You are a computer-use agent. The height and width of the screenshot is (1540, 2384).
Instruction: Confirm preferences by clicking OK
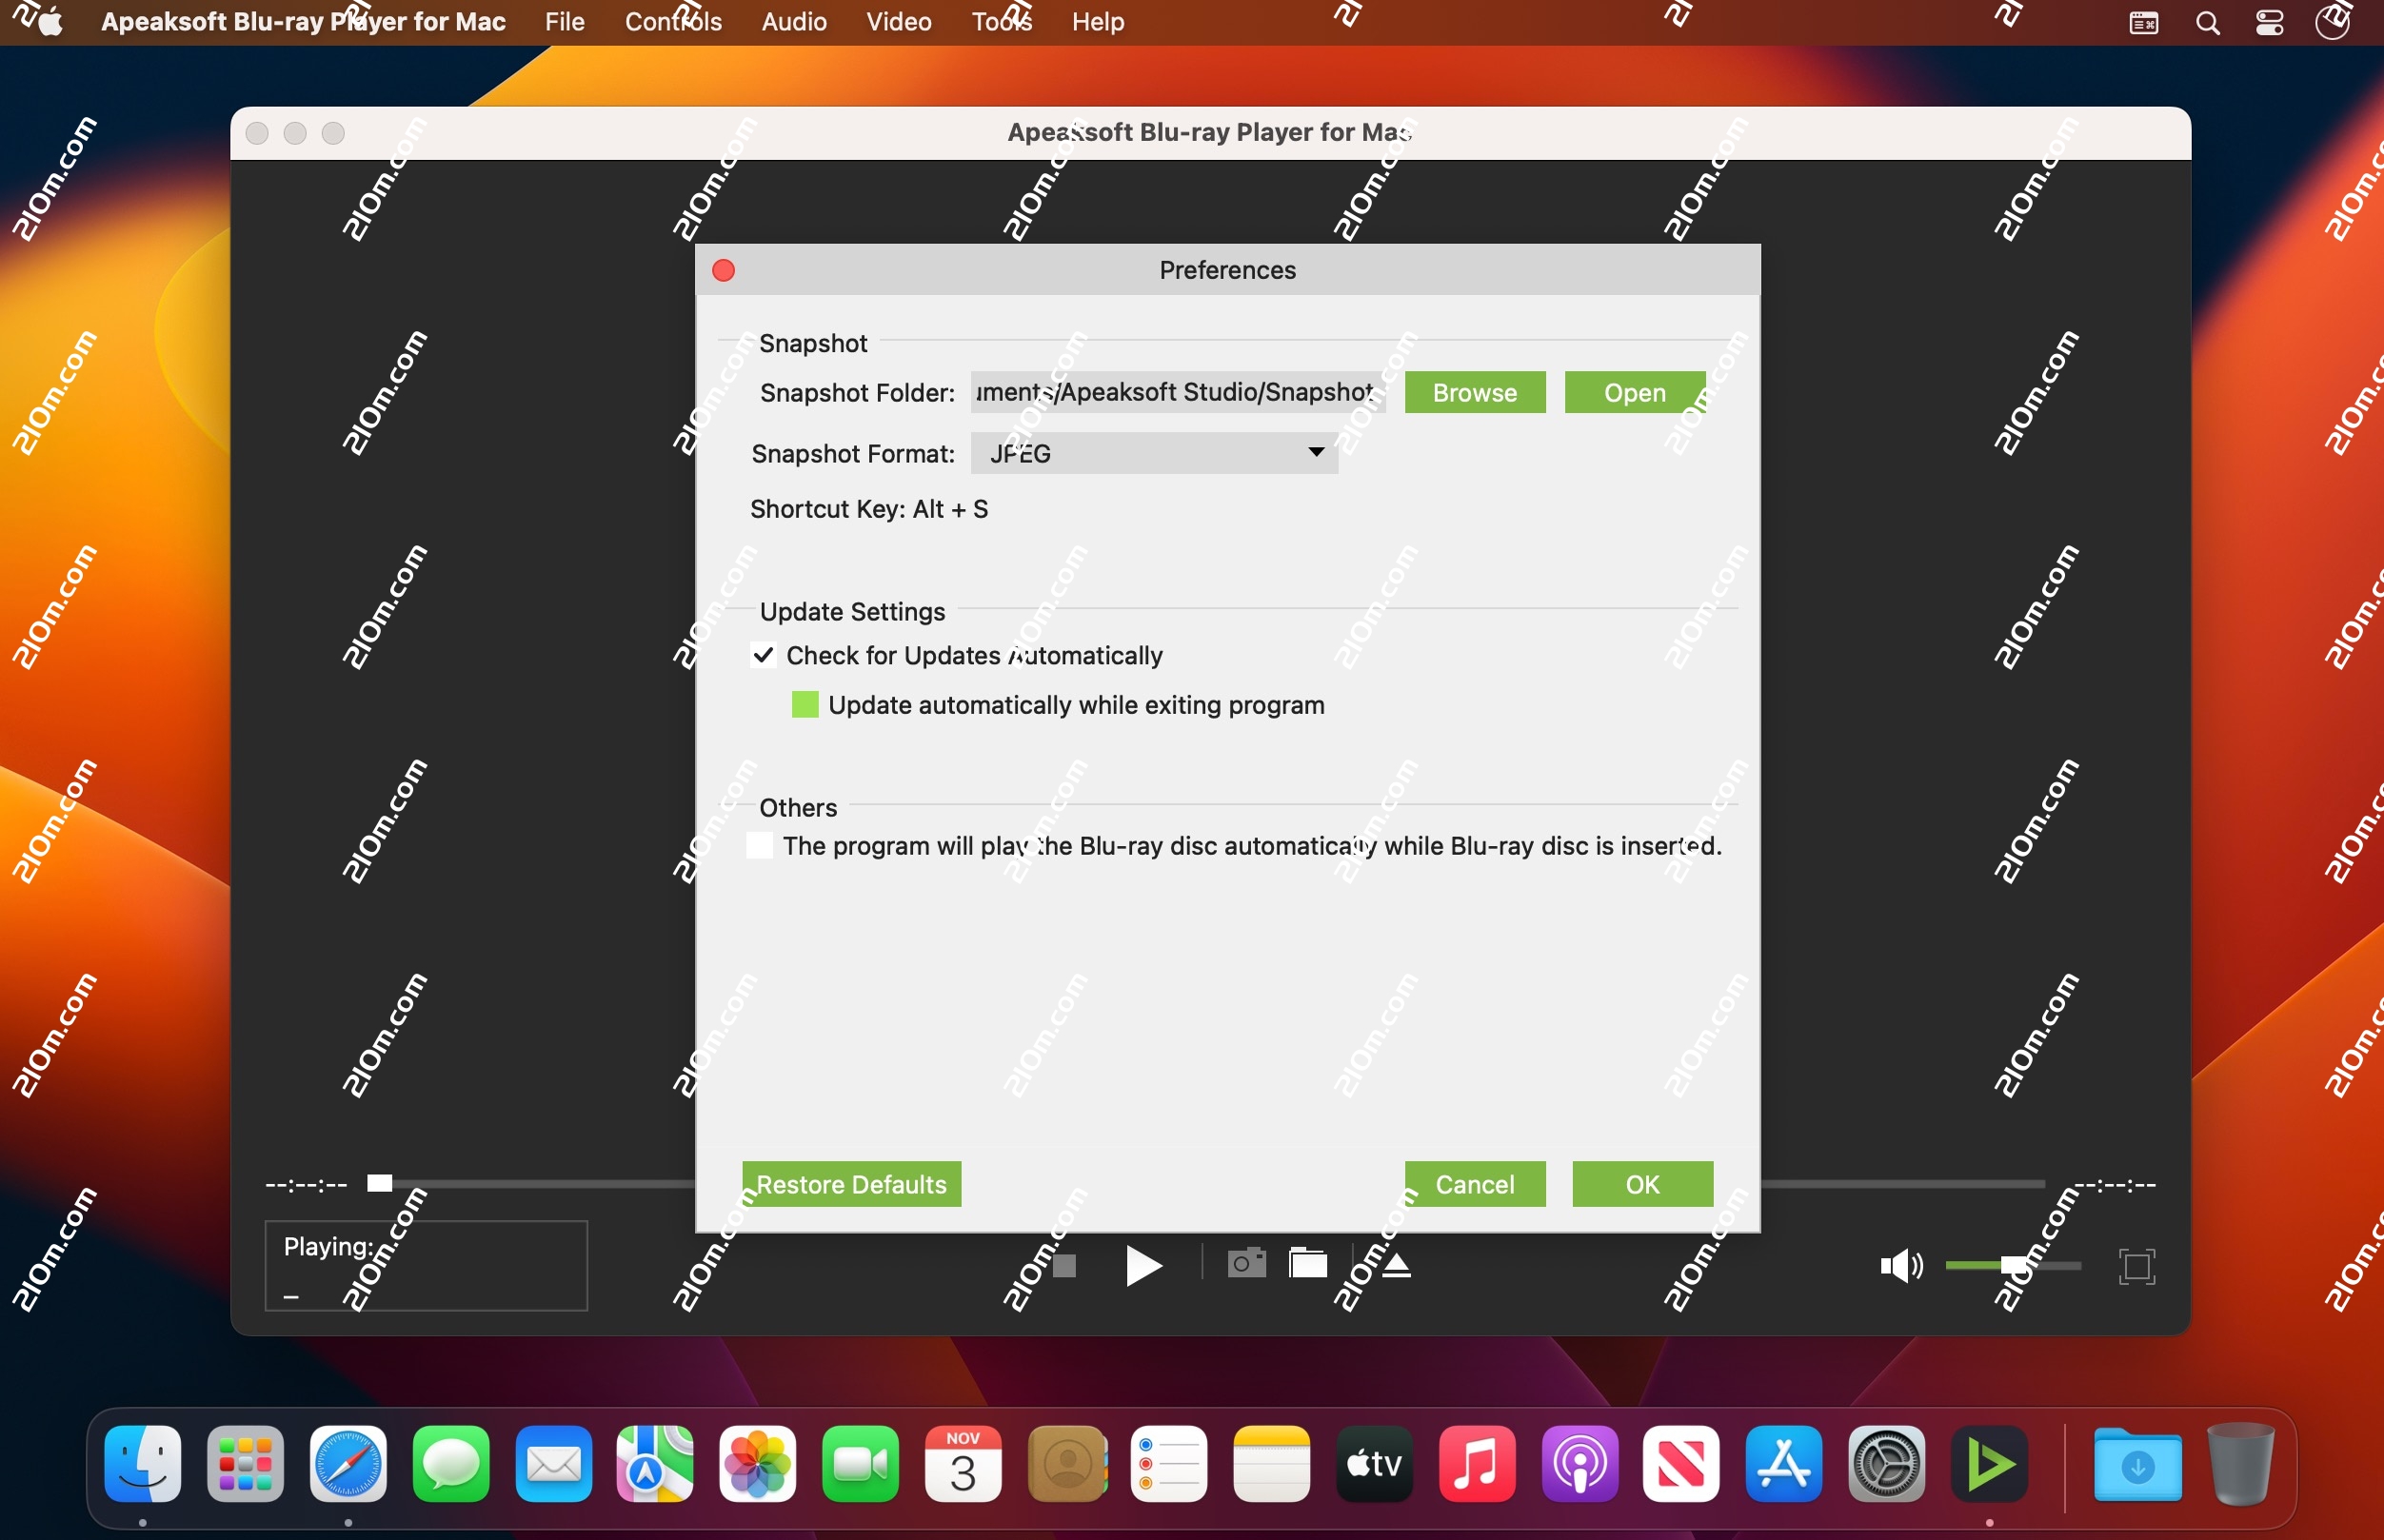coord(1641,1183)
